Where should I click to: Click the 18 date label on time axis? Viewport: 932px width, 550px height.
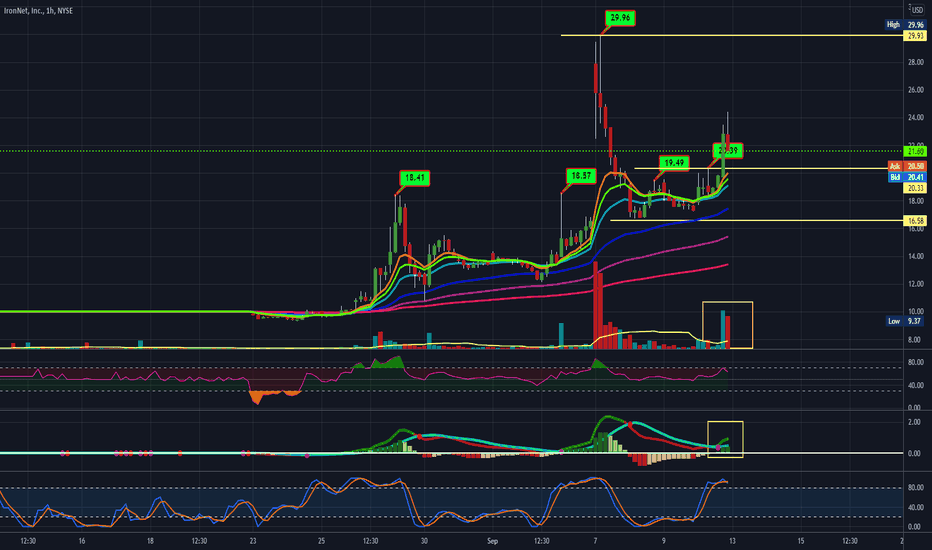[150, 541]
